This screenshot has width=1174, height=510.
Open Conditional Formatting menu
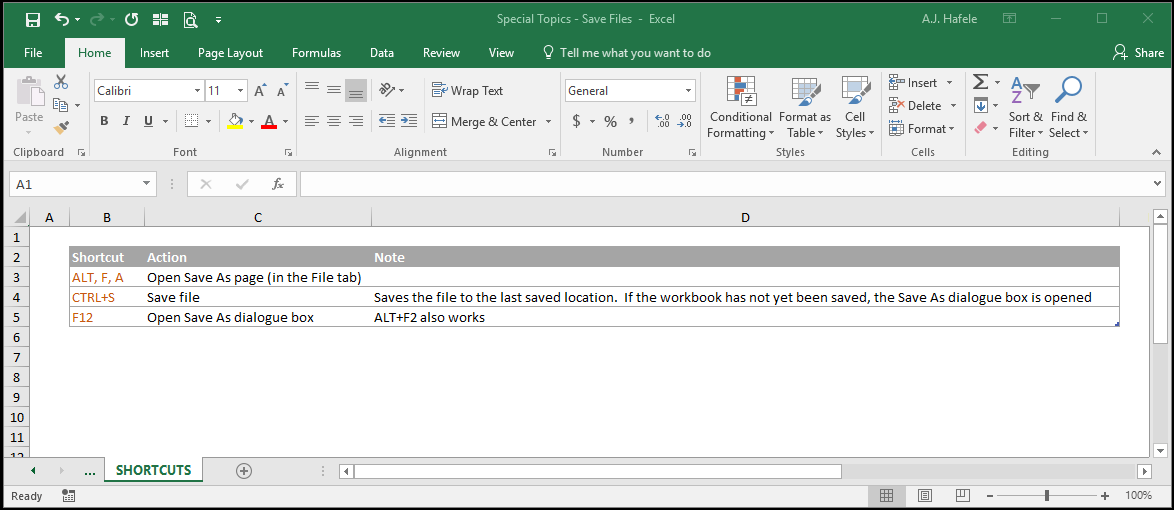(x=740, y=107)
